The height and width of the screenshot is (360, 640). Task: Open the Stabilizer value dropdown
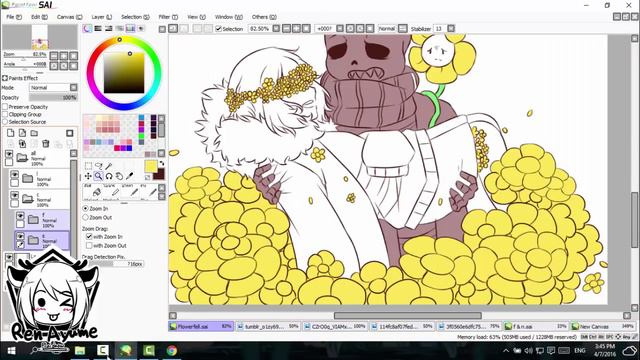pyautogui.click(x=451, y=29)
